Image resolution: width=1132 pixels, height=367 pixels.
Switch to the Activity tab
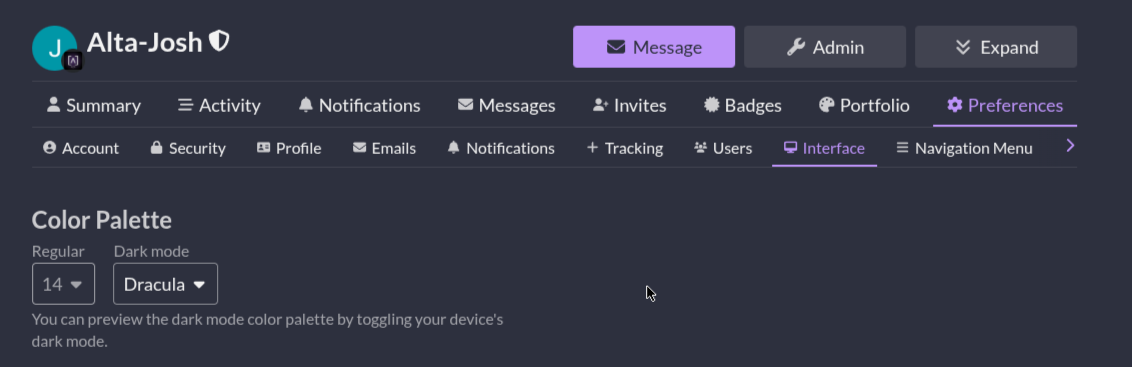pos(219,105)
